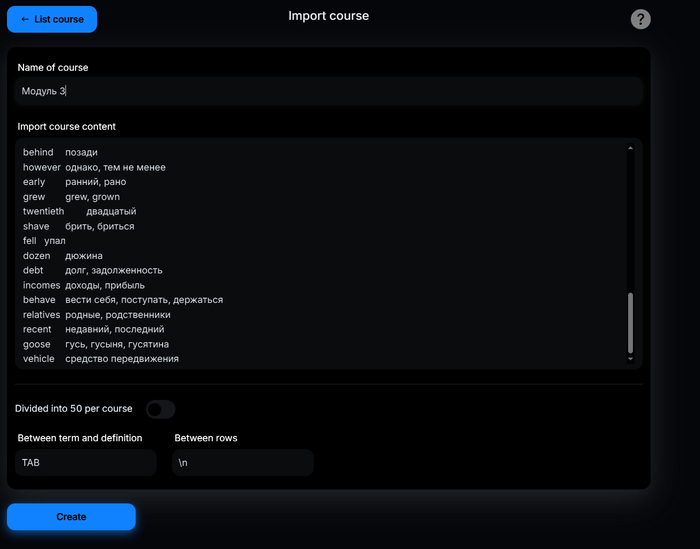
Task: Click the Name of course field
Action: (329, 91)
